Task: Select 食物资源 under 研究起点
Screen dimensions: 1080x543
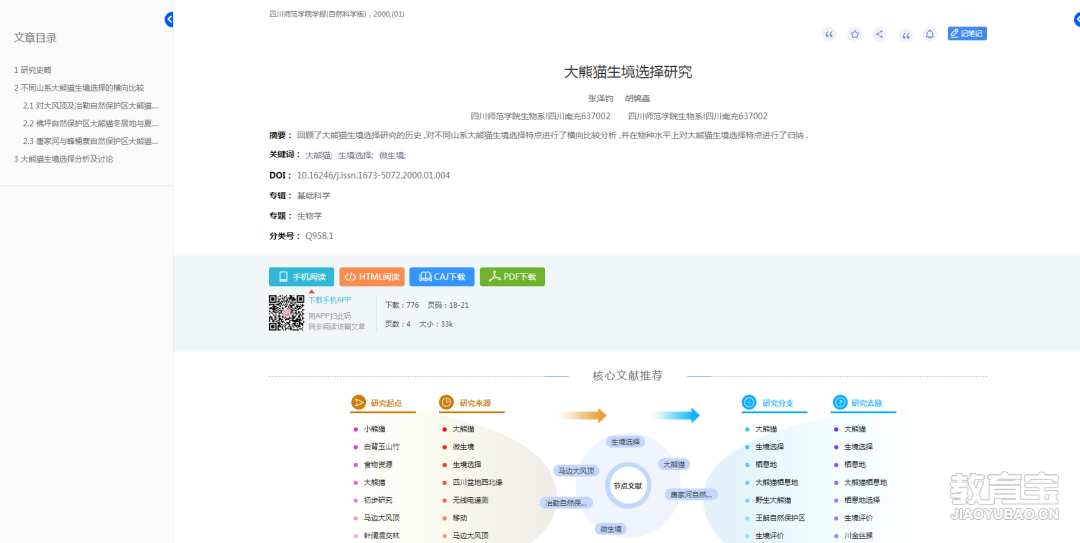Action: tap(378, 464)
